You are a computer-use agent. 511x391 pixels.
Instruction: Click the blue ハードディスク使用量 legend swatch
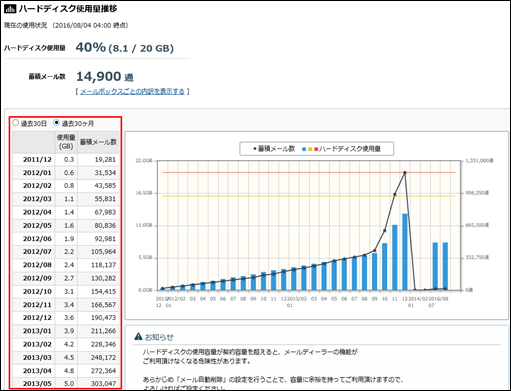[x=304, y=149]
